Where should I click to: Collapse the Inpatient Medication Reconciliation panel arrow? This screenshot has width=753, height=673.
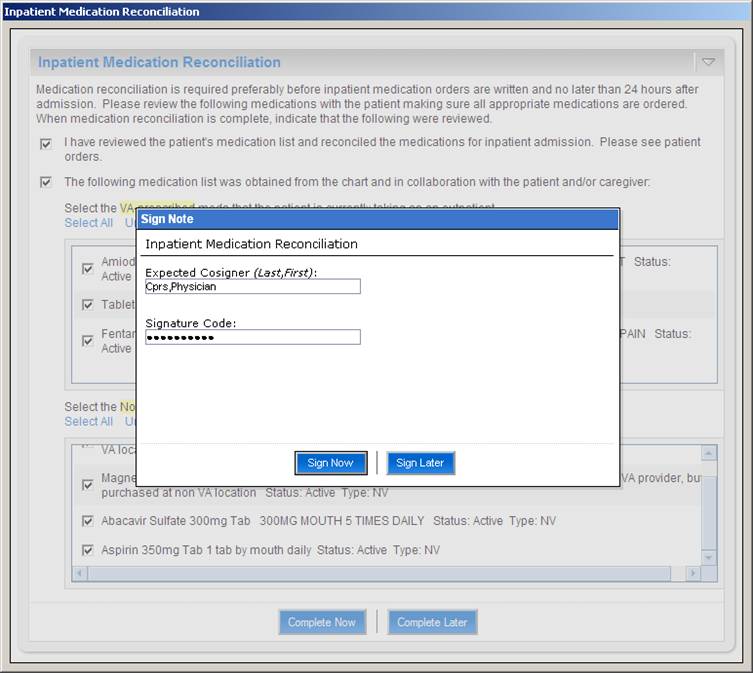(708, 62)
